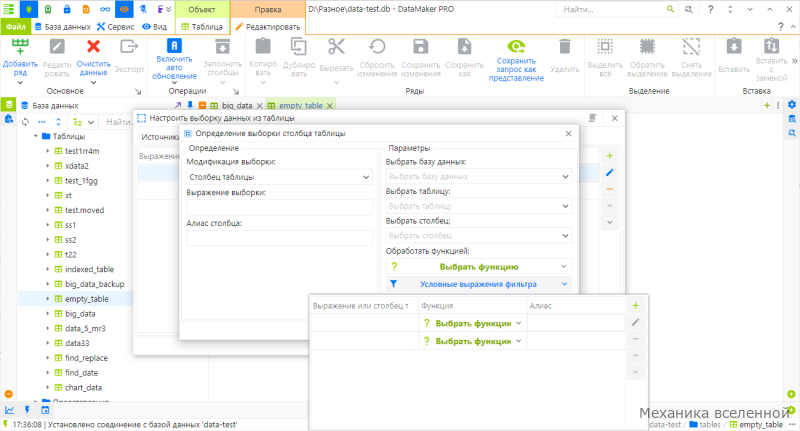This screenshot has width=800, height=431.
Task: Click Включить авто обновление icon
Action: [174, 45]
